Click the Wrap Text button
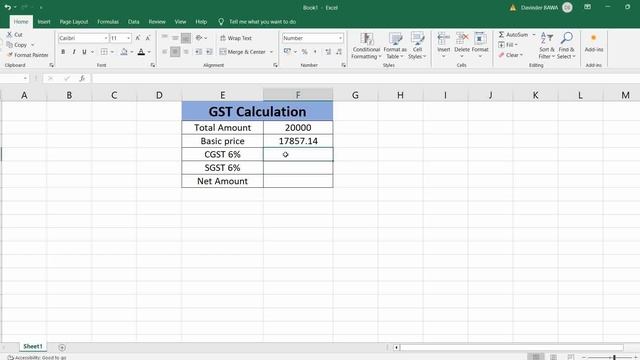 236,38
